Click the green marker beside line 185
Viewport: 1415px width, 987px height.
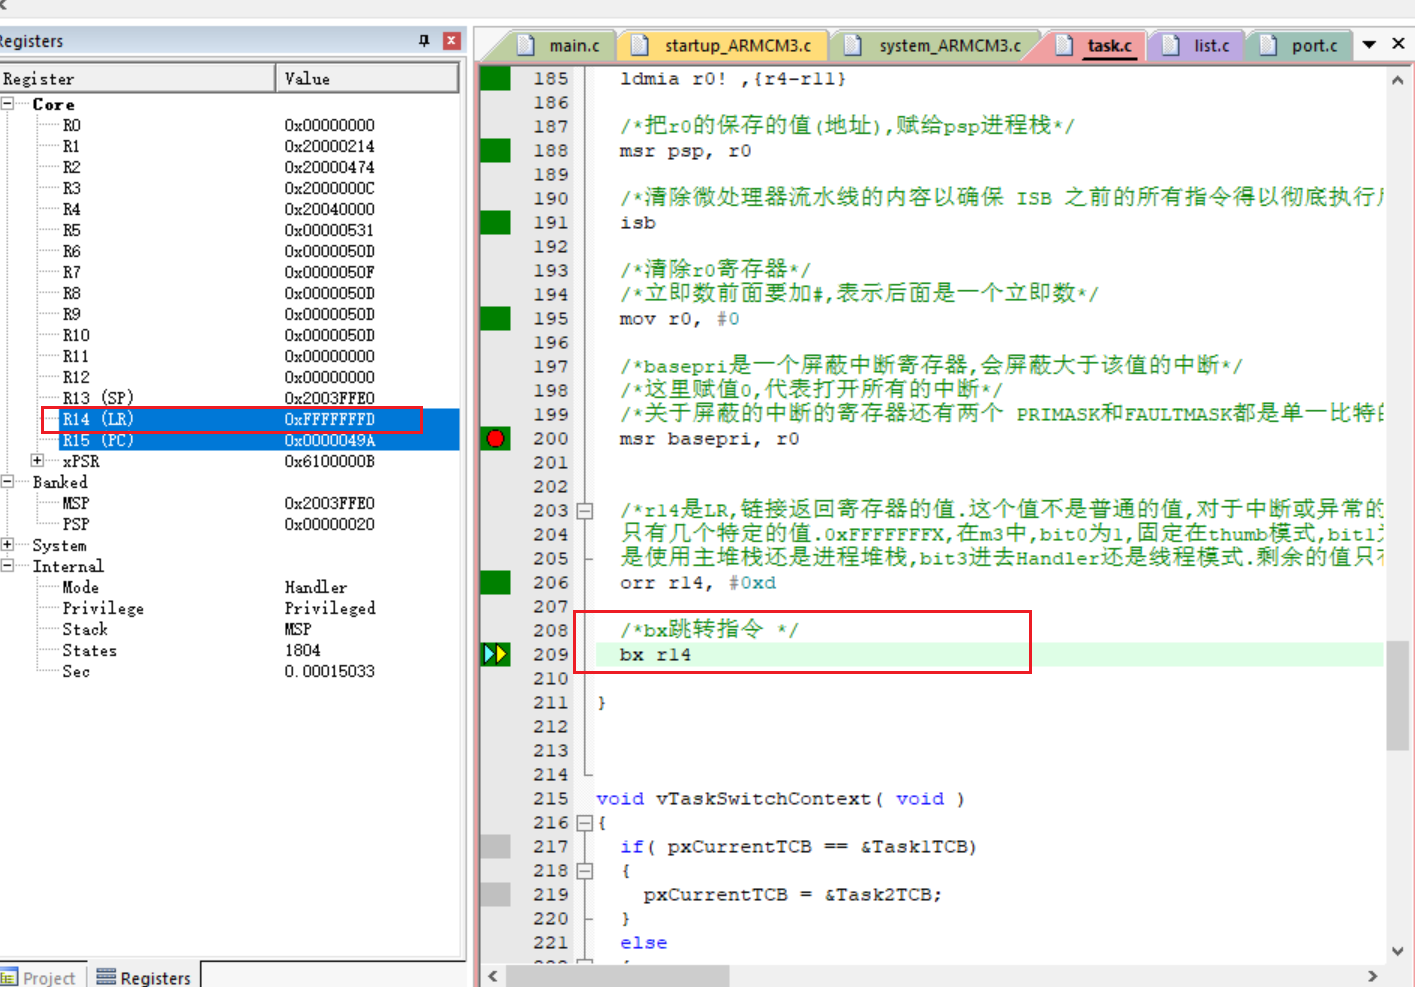tap(495, 78)
